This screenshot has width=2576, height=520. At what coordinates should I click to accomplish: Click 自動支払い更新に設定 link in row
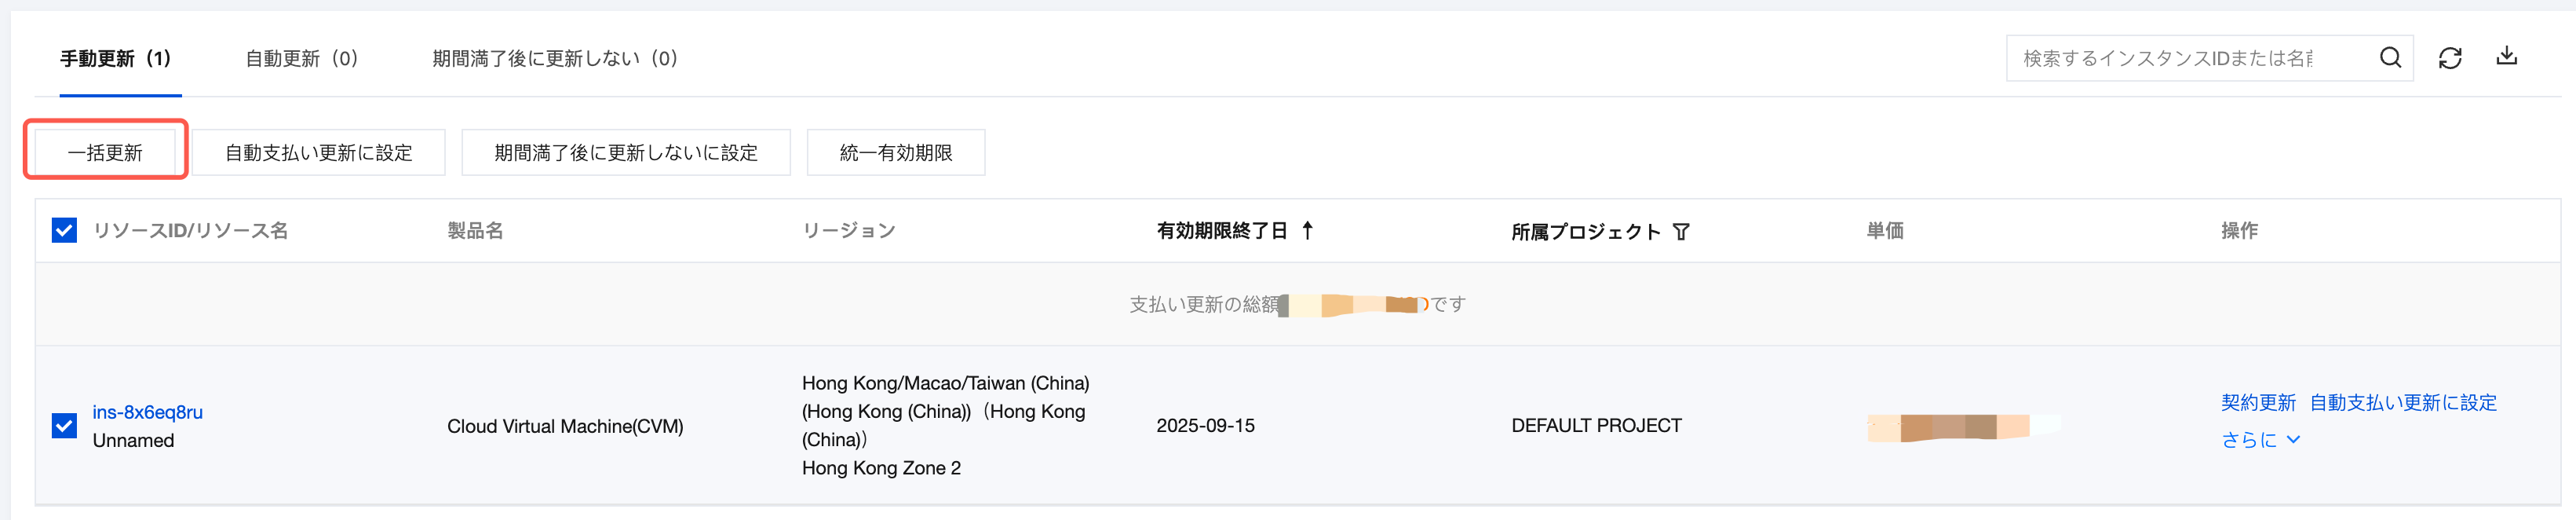point(2402,403)
